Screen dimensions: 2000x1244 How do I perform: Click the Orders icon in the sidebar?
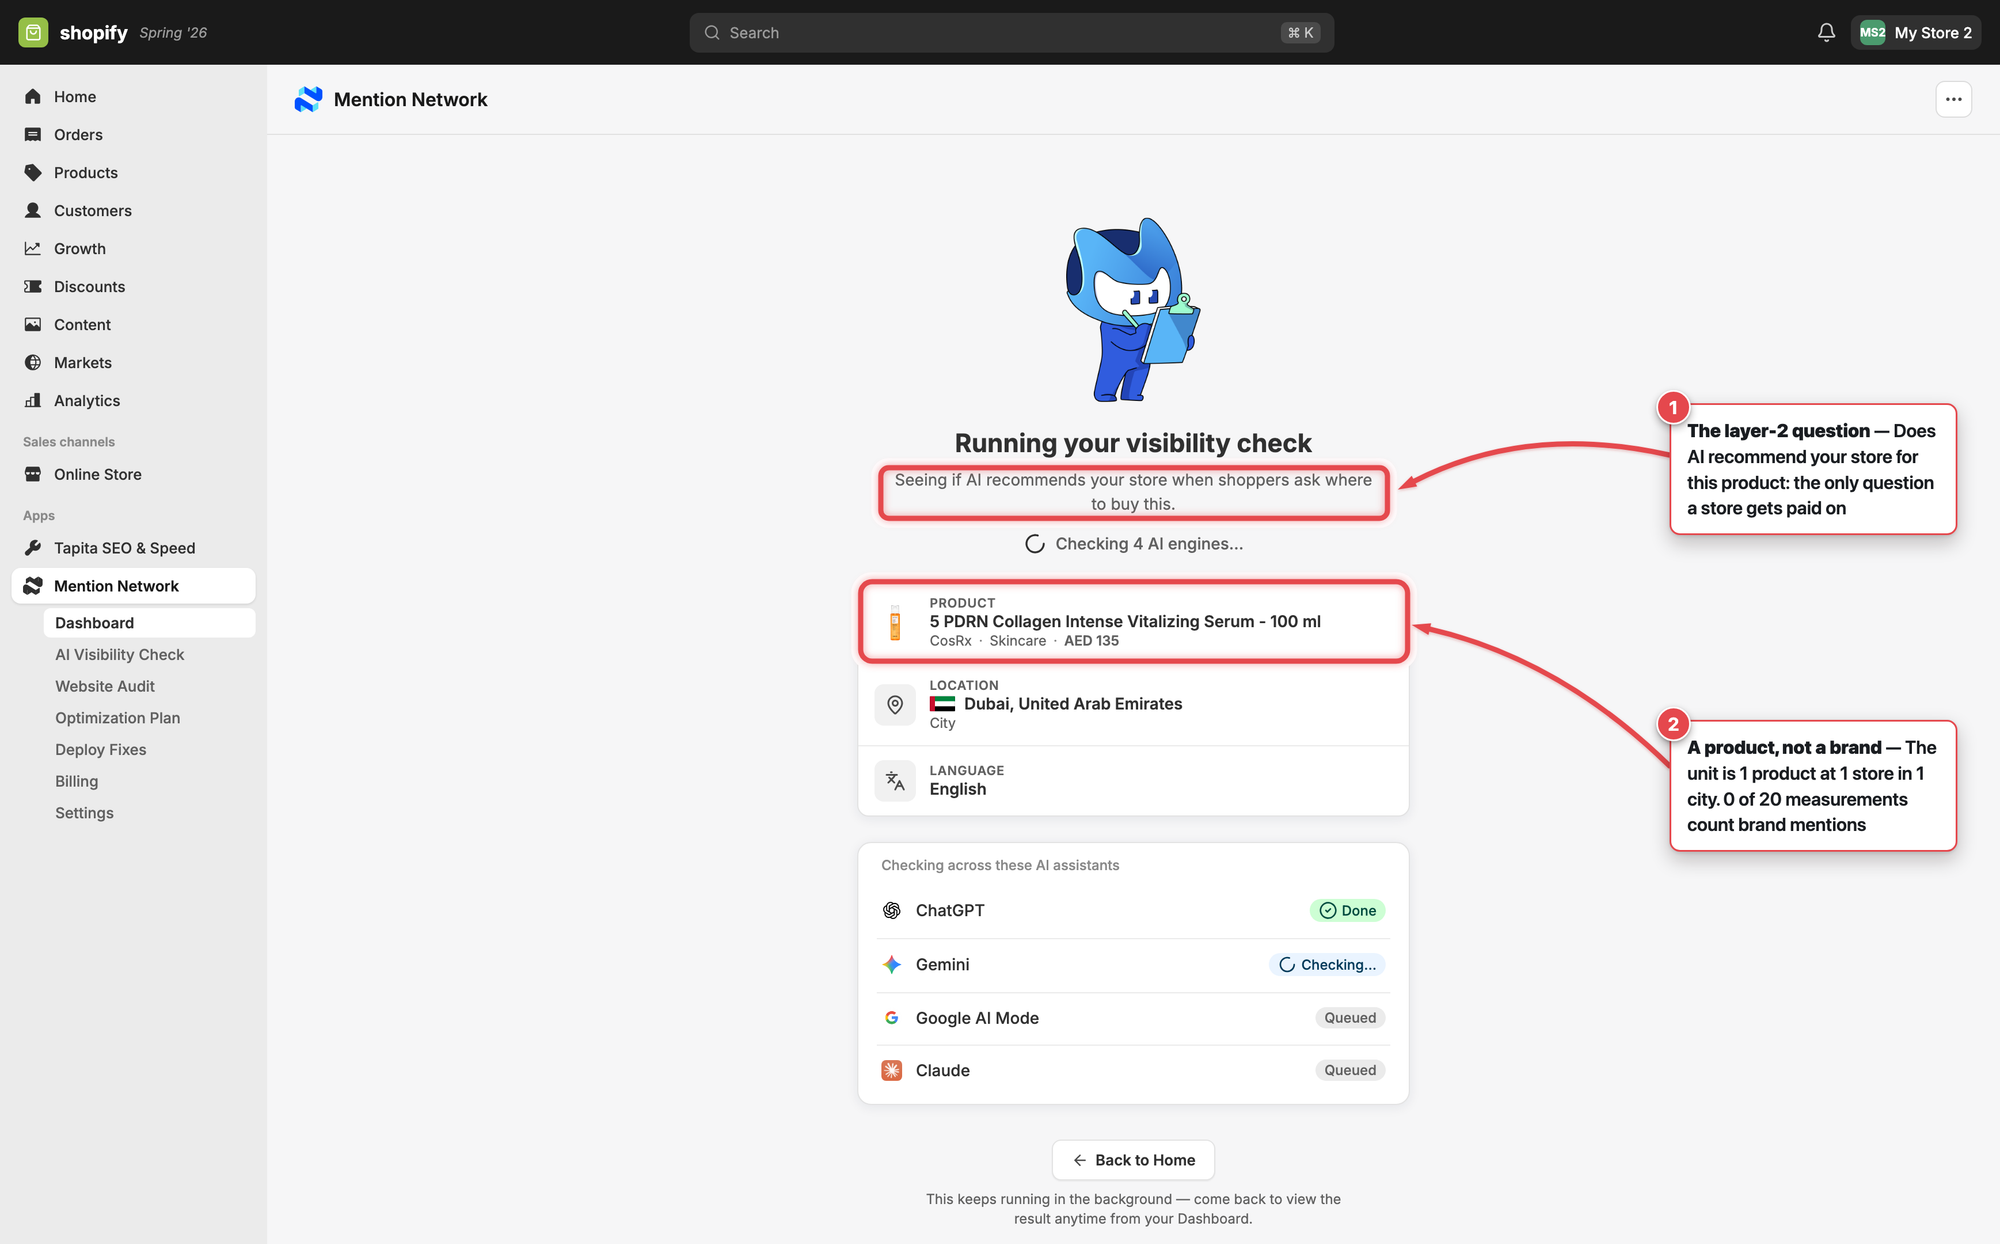pos(33,134)
